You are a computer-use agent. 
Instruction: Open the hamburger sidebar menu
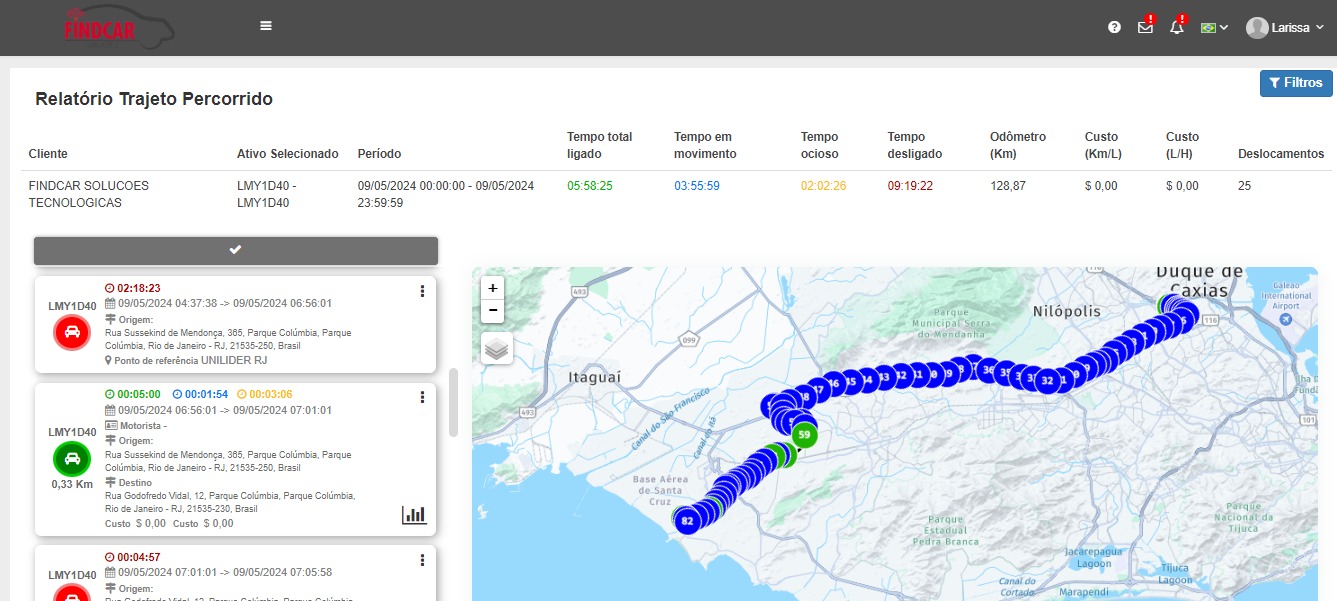[x=266, y=26]
